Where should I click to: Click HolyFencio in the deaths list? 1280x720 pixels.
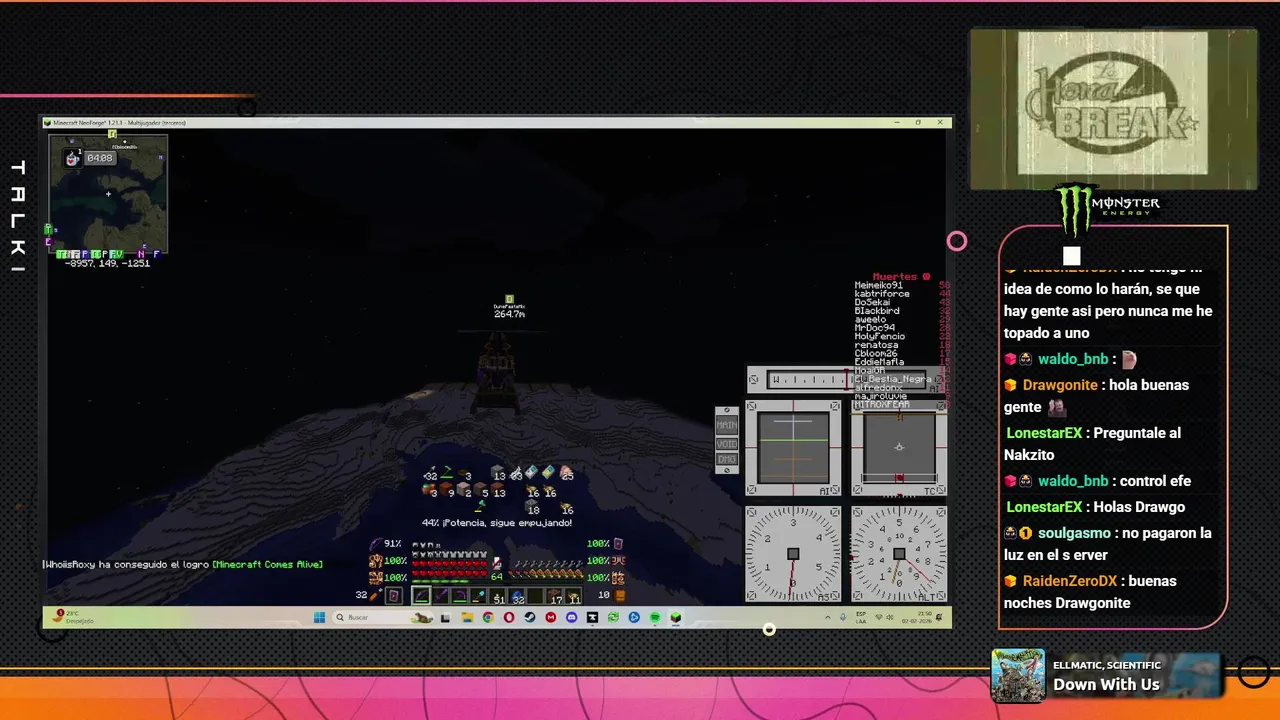click(879, 336)
